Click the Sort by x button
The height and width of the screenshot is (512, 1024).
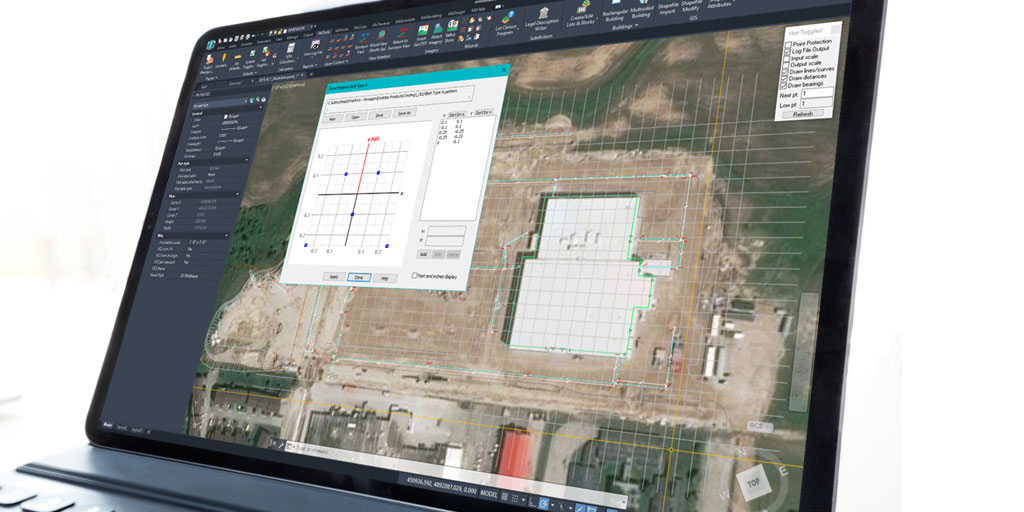pyautogui.click(x=457, y=114)
